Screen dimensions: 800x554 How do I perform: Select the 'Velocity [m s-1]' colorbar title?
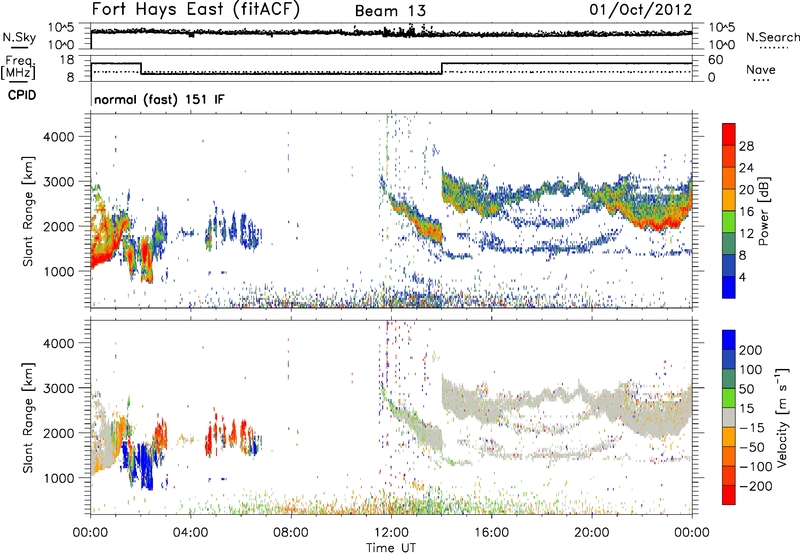tap(782, 417)
